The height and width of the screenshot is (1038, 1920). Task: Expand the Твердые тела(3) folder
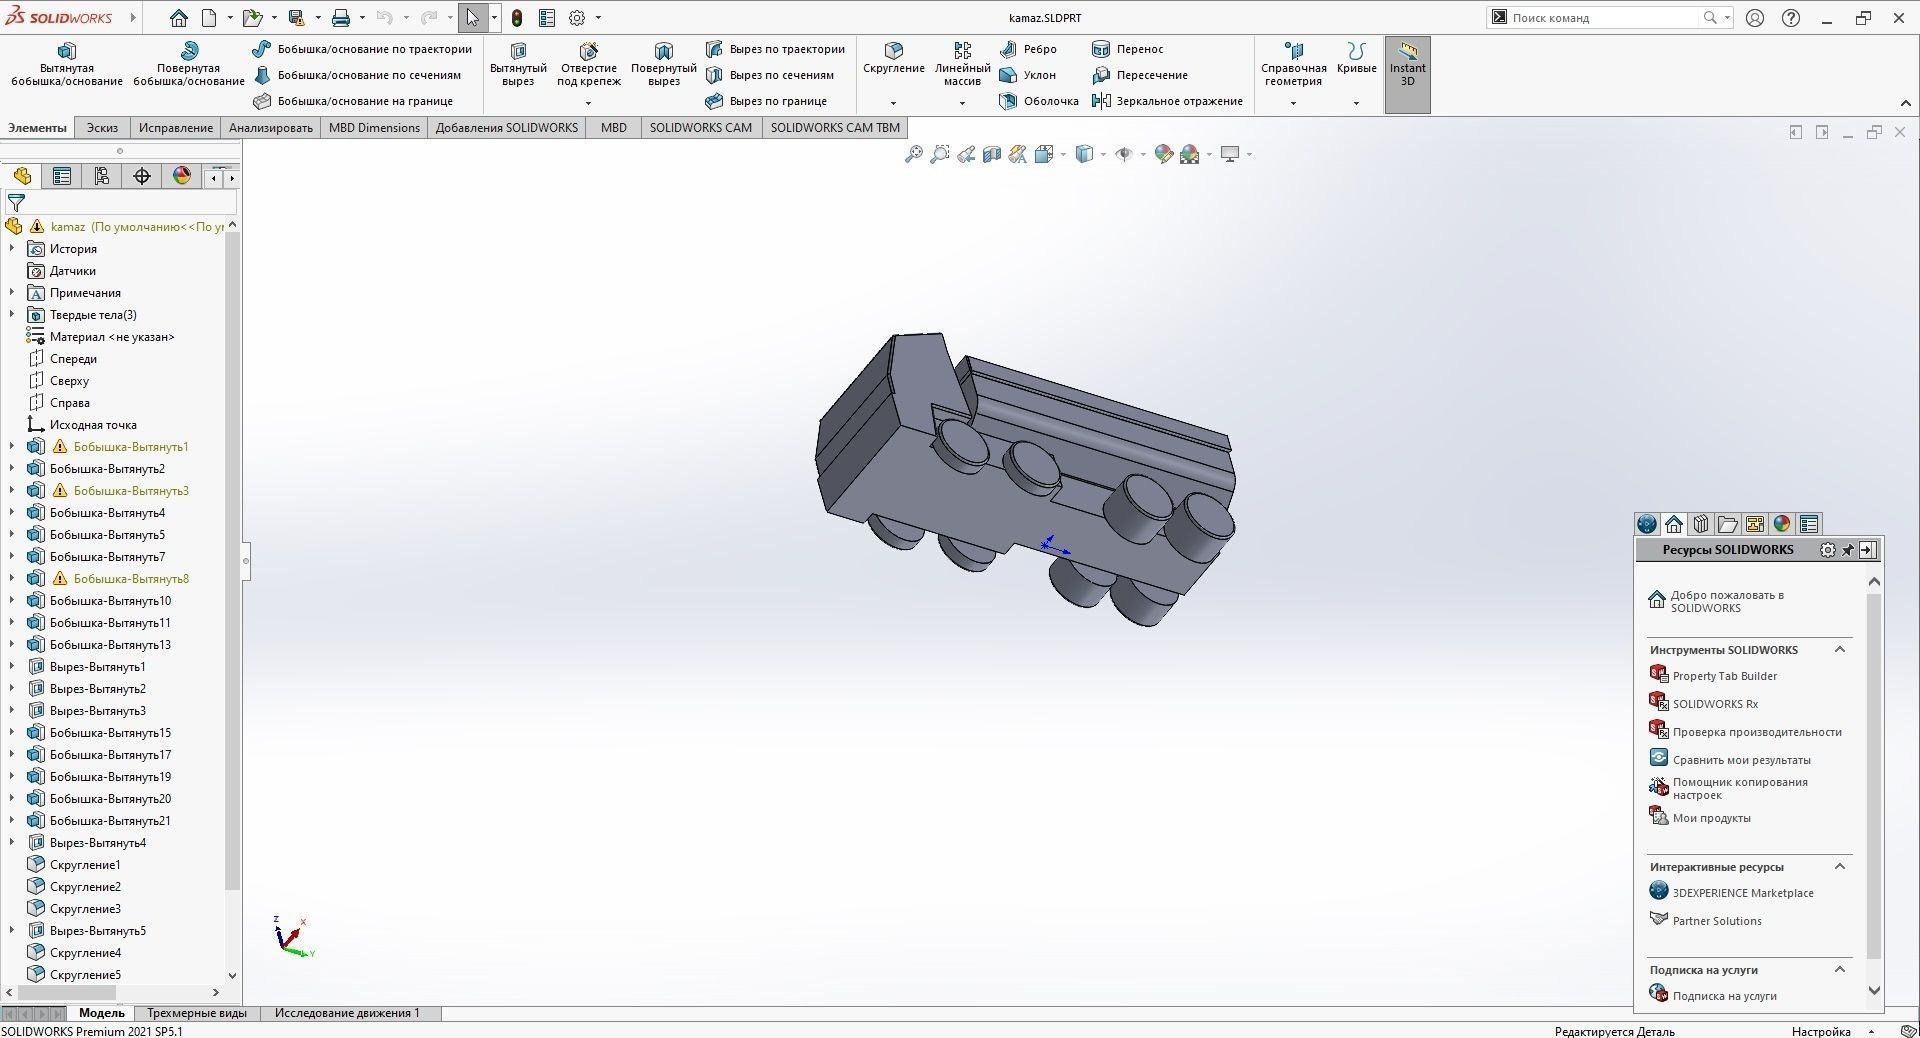pos(12,315)
